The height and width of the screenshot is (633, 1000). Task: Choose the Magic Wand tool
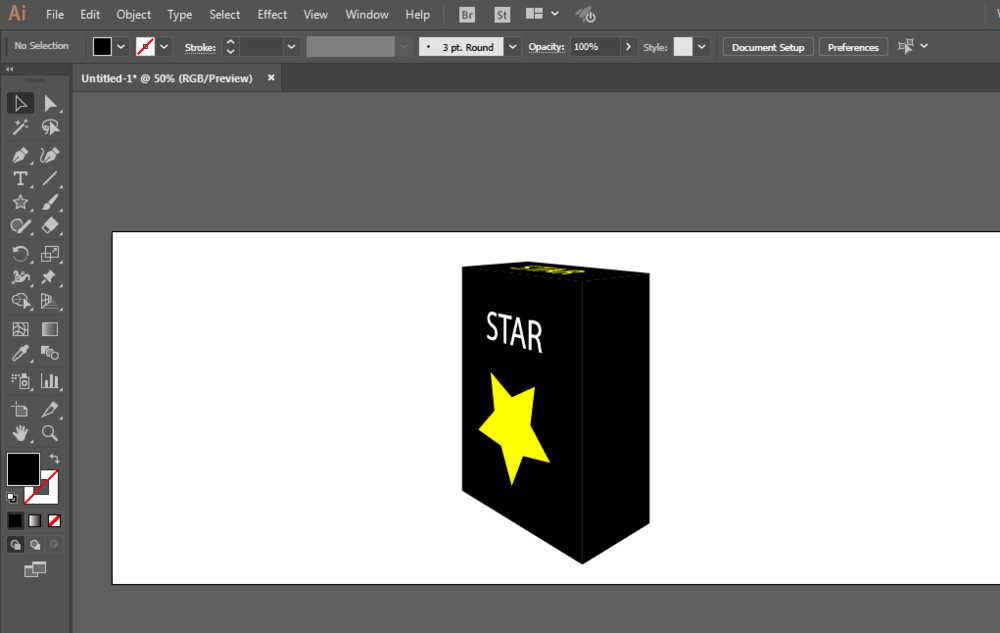coord(20,128)
